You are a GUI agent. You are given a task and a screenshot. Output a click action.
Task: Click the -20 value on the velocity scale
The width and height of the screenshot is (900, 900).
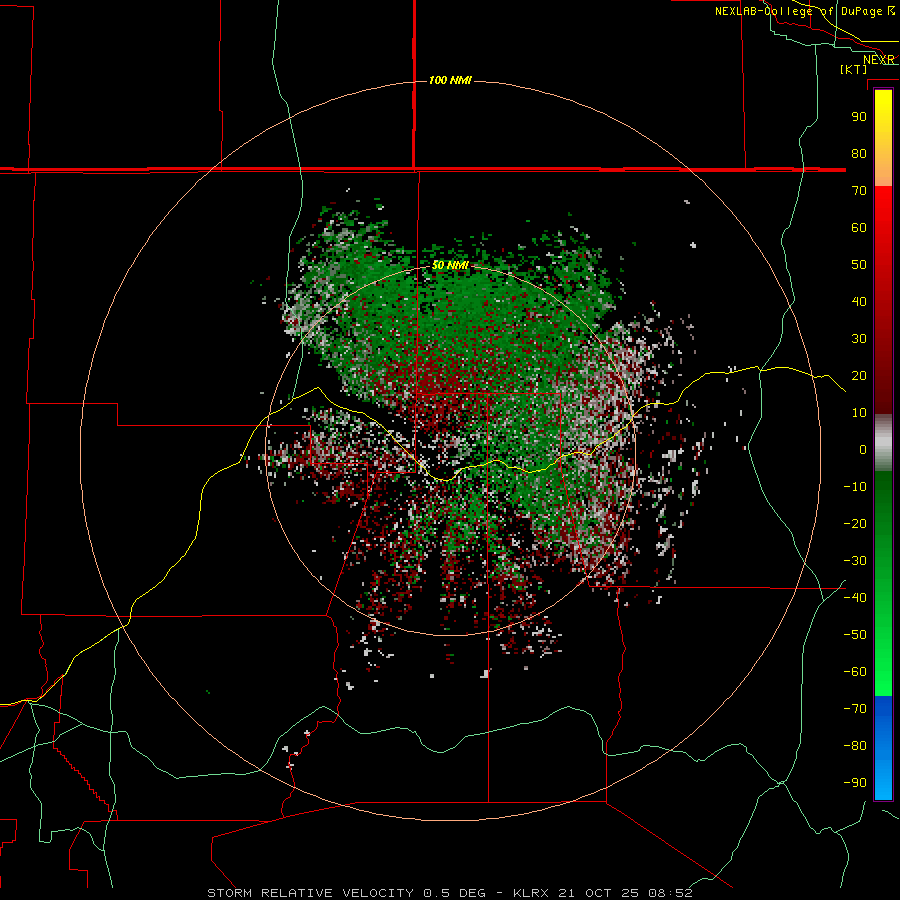(855, 523)
